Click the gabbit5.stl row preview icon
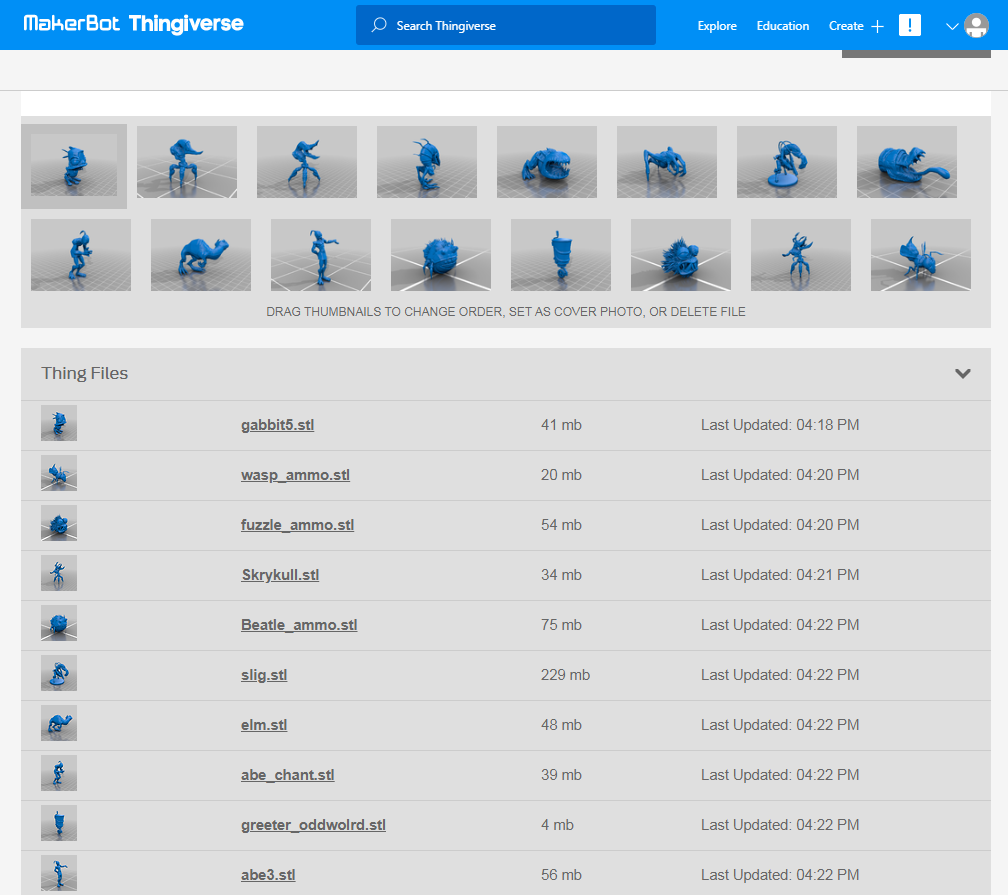This screenshot has height=895, width=1008. tap(59, 423)
